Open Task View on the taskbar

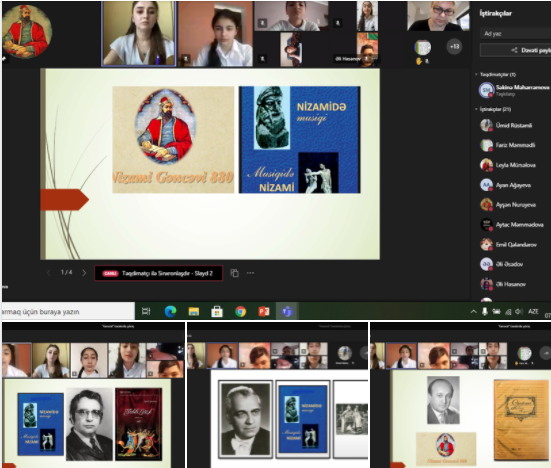click(x=146, y=311)
